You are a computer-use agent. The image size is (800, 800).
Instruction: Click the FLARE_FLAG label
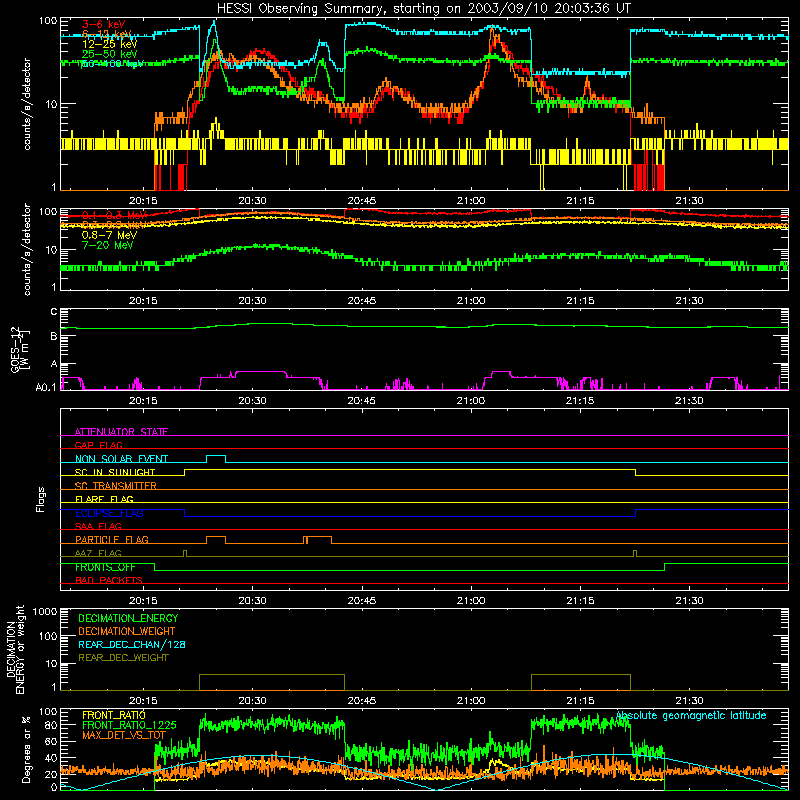[104, 499]
